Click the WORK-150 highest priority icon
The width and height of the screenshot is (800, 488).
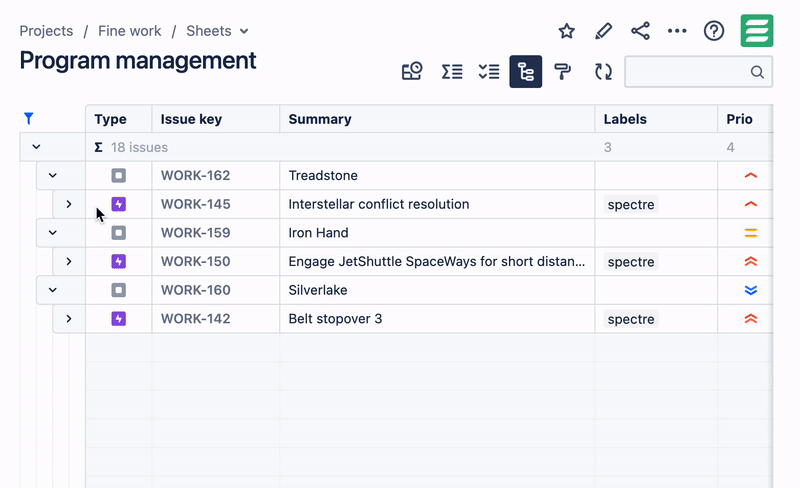751,261
